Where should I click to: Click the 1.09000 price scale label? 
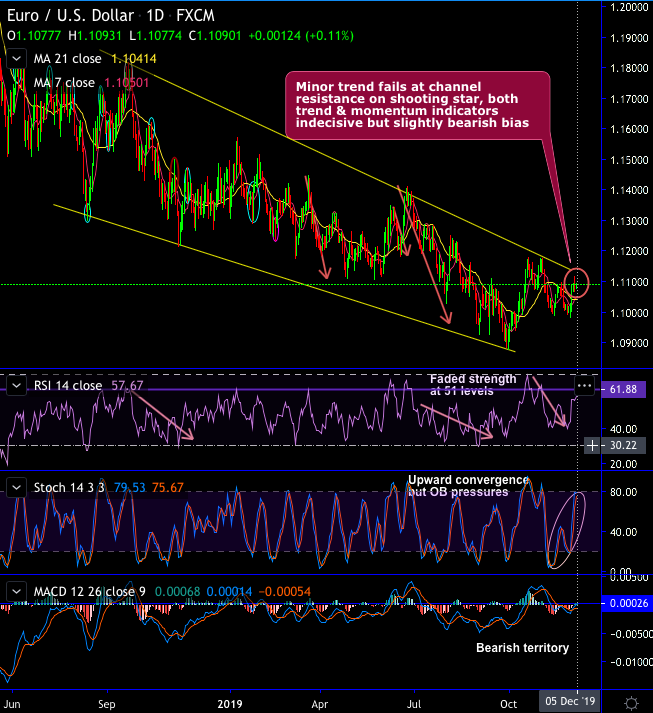(629, 343)
